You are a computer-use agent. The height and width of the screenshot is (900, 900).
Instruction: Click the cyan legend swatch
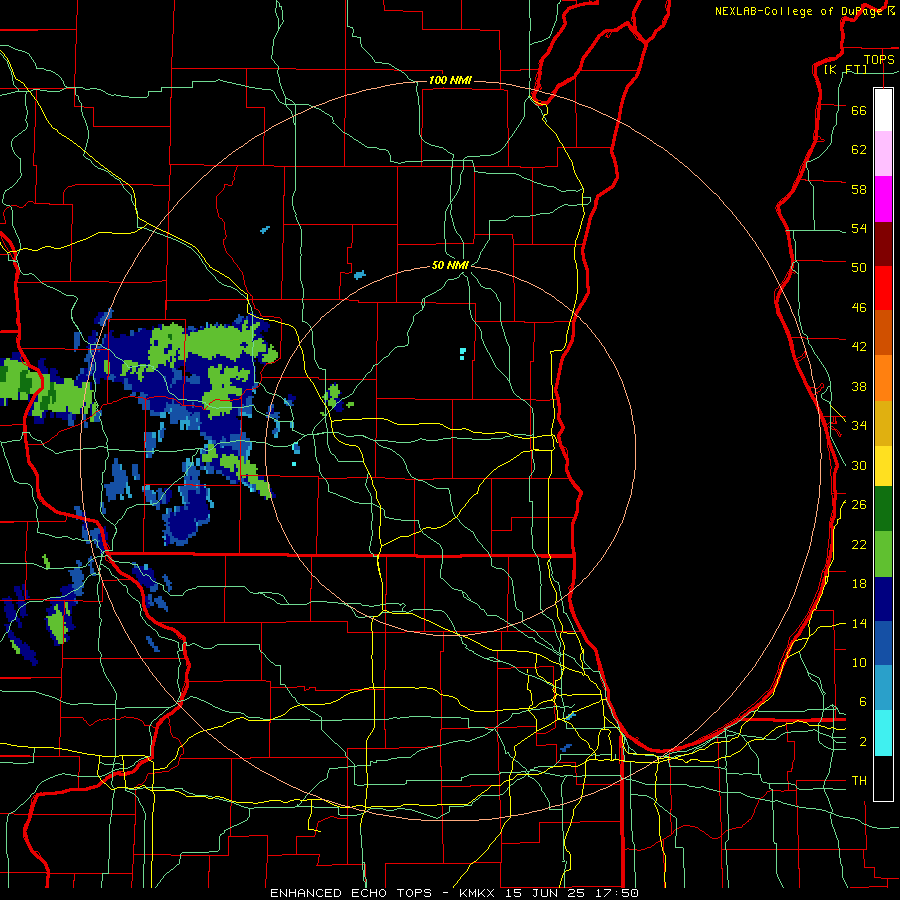click(883, 734)
